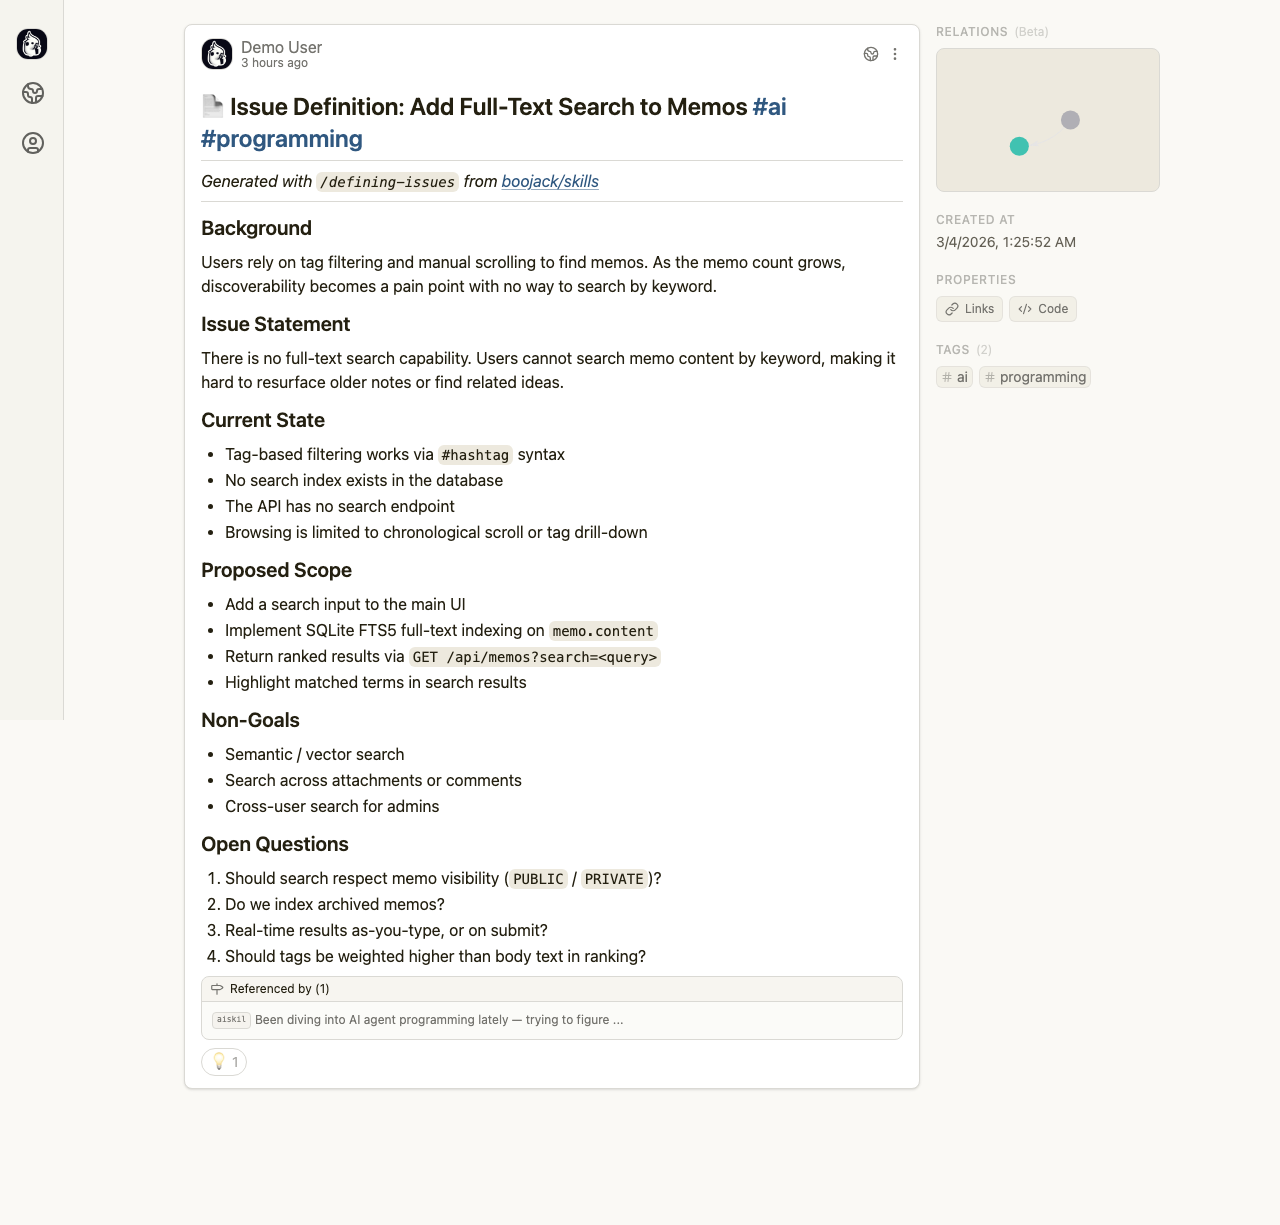Image resolution: width=1280 pixels, height=1225 pixels.
Task: Select the programming tag chip under TAGS
Action: point(1034,377)
